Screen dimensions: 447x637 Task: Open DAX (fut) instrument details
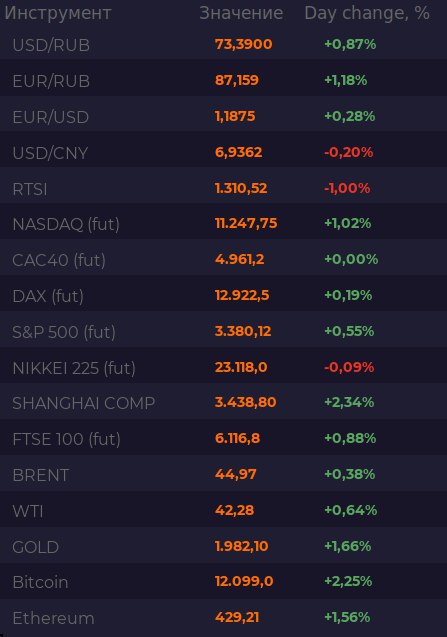tap(48, 296)
